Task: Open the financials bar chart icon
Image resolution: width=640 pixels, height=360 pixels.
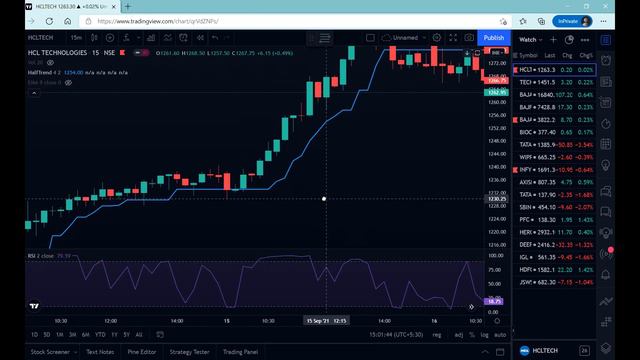Action: click(x=151, y=38)
